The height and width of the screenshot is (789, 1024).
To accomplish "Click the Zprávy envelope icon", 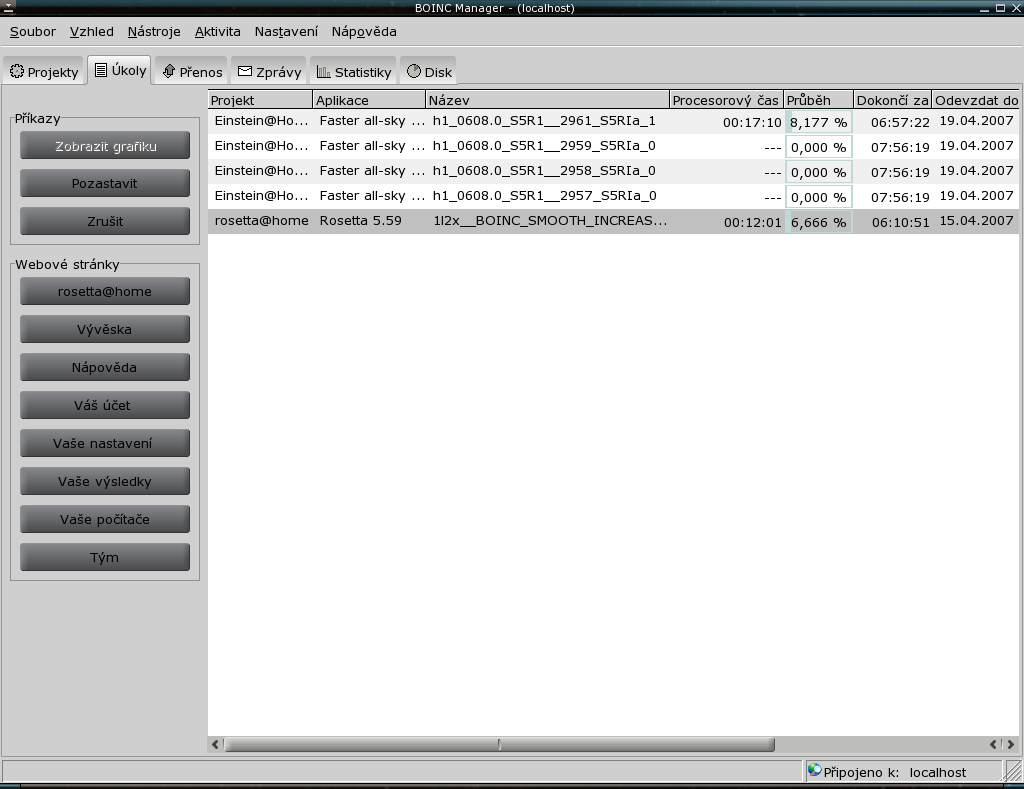I will pos(245,71).
